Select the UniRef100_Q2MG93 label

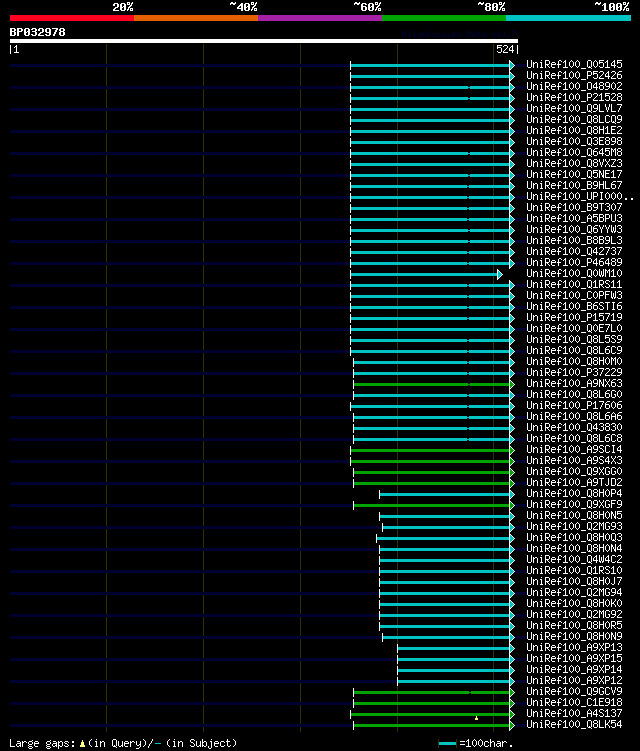coord(574,527)
